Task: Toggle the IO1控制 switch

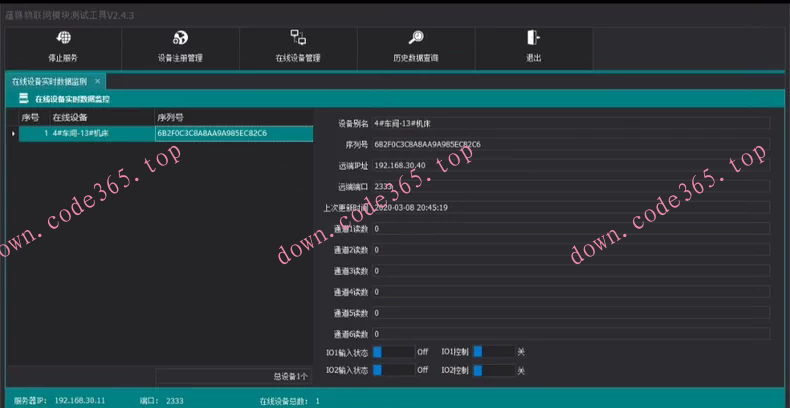Action: click(x=494, y=352)
